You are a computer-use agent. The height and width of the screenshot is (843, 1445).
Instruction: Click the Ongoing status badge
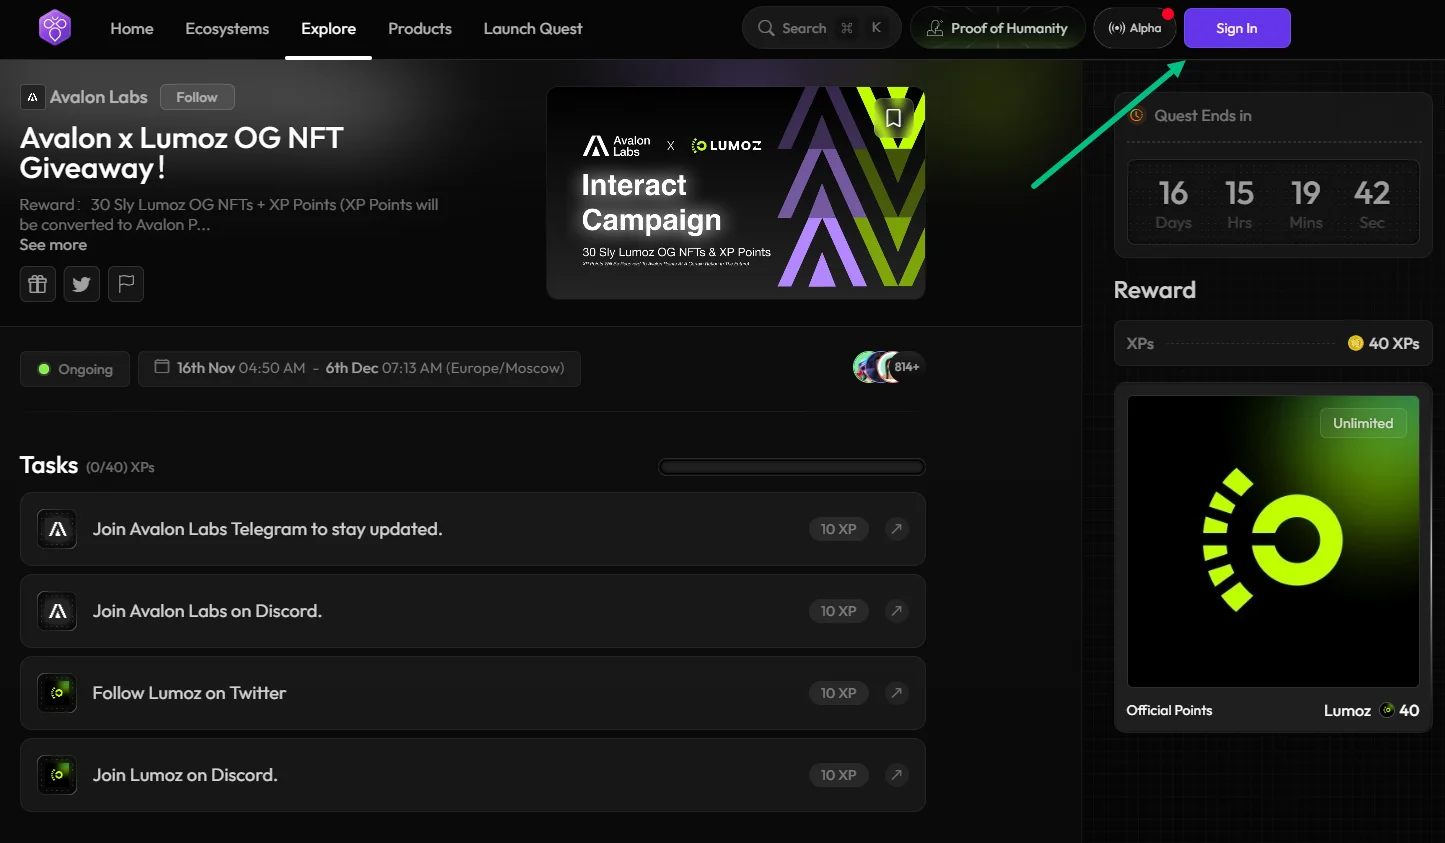click(x=75, y=369)
